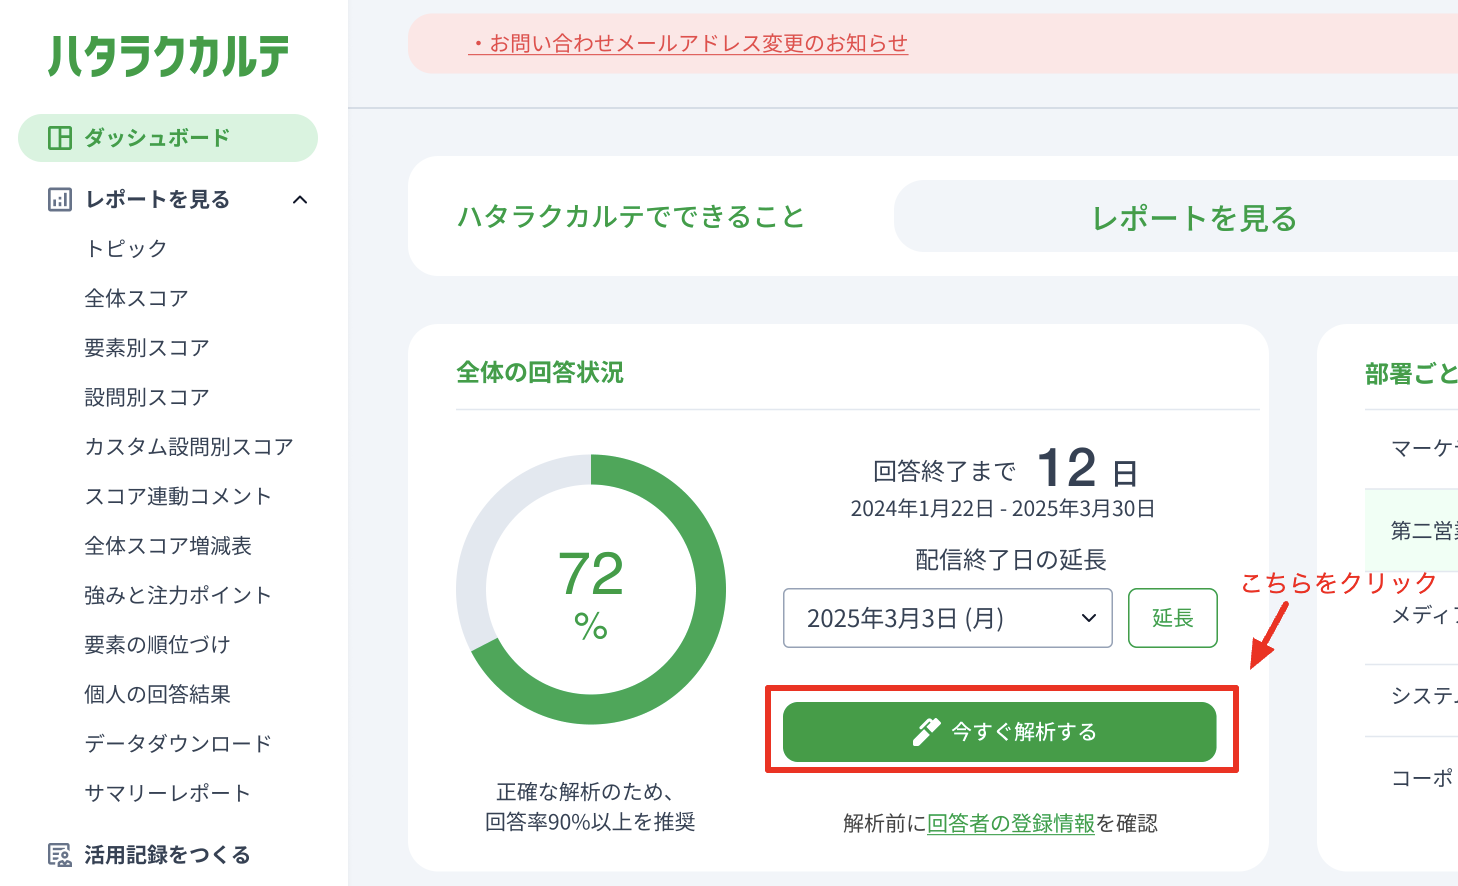
Task: Open 個人の回答結果
Action: tap(158, 694)
